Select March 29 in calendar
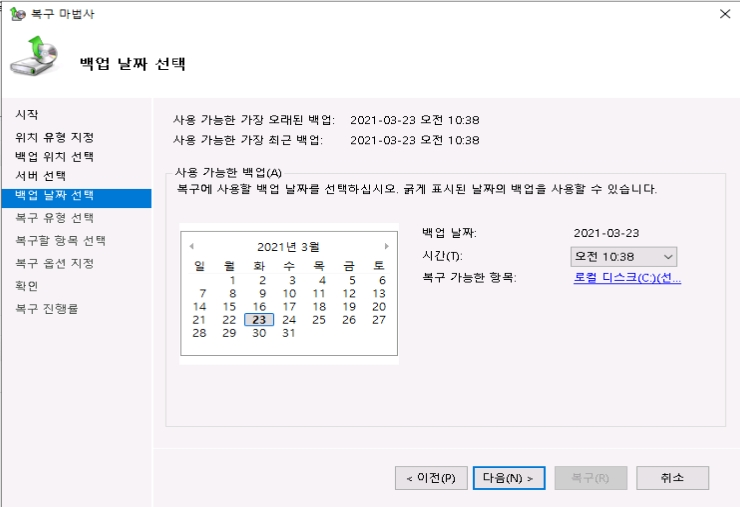740x507 pixels. point(229,333)
